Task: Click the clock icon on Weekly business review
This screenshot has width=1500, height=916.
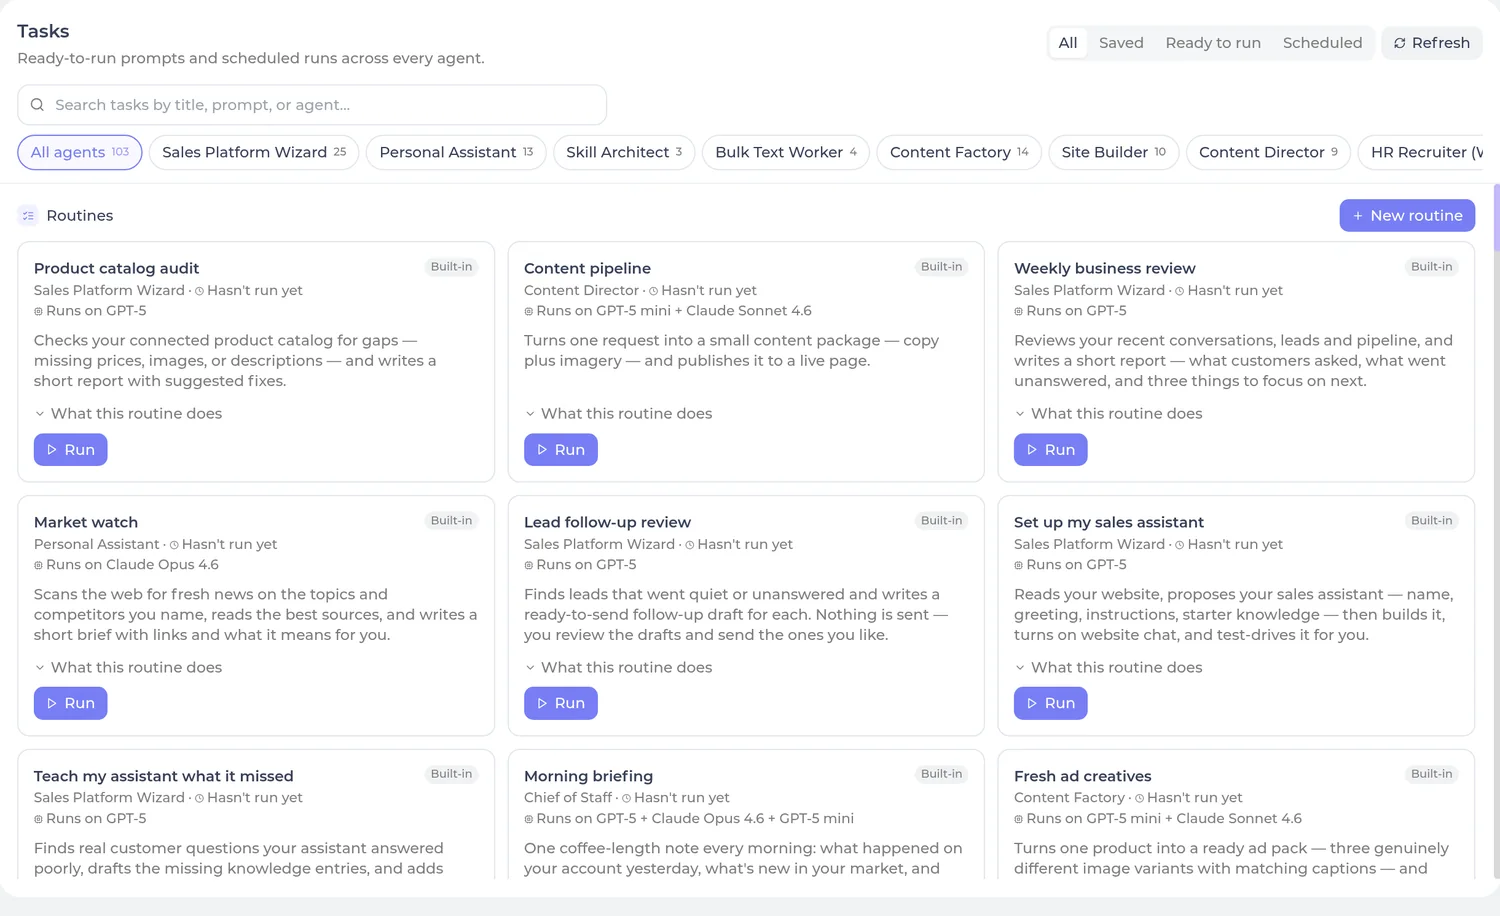Action: (1179, 291)
